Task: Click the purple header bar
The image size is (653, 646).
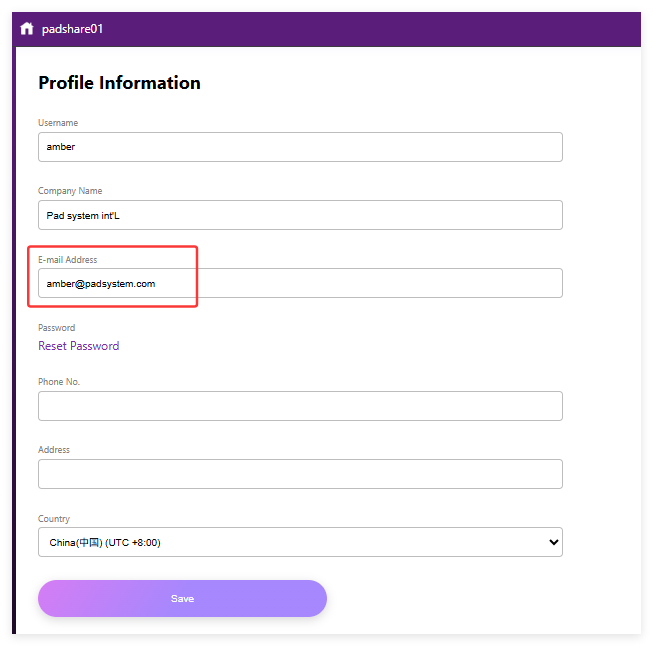Action: (x=350, y=29)
